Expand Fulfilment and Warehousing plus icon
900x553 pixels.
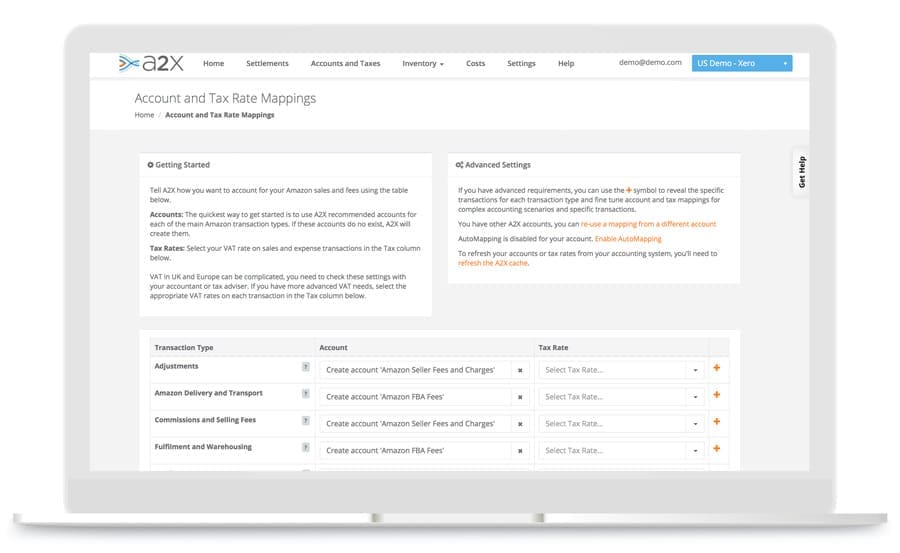[x=716, y=448]
